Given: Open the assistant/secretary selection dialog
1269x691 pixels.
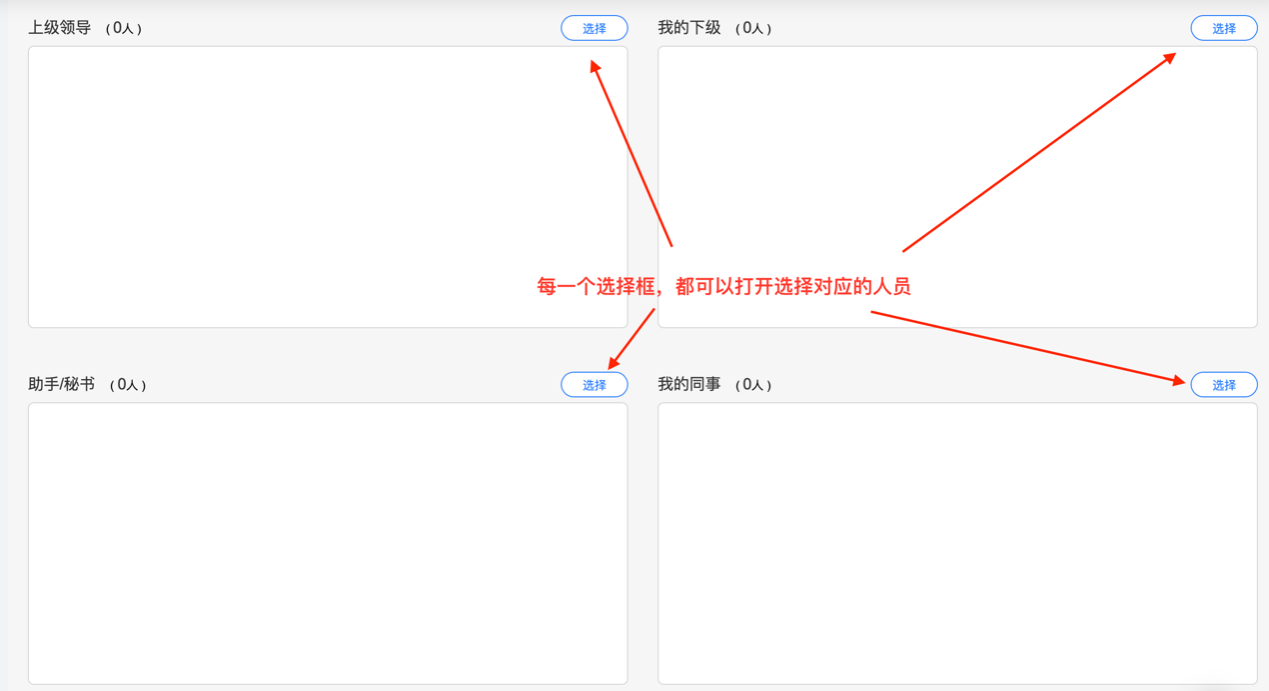Looking at the screenshot, I should (594, 384).
